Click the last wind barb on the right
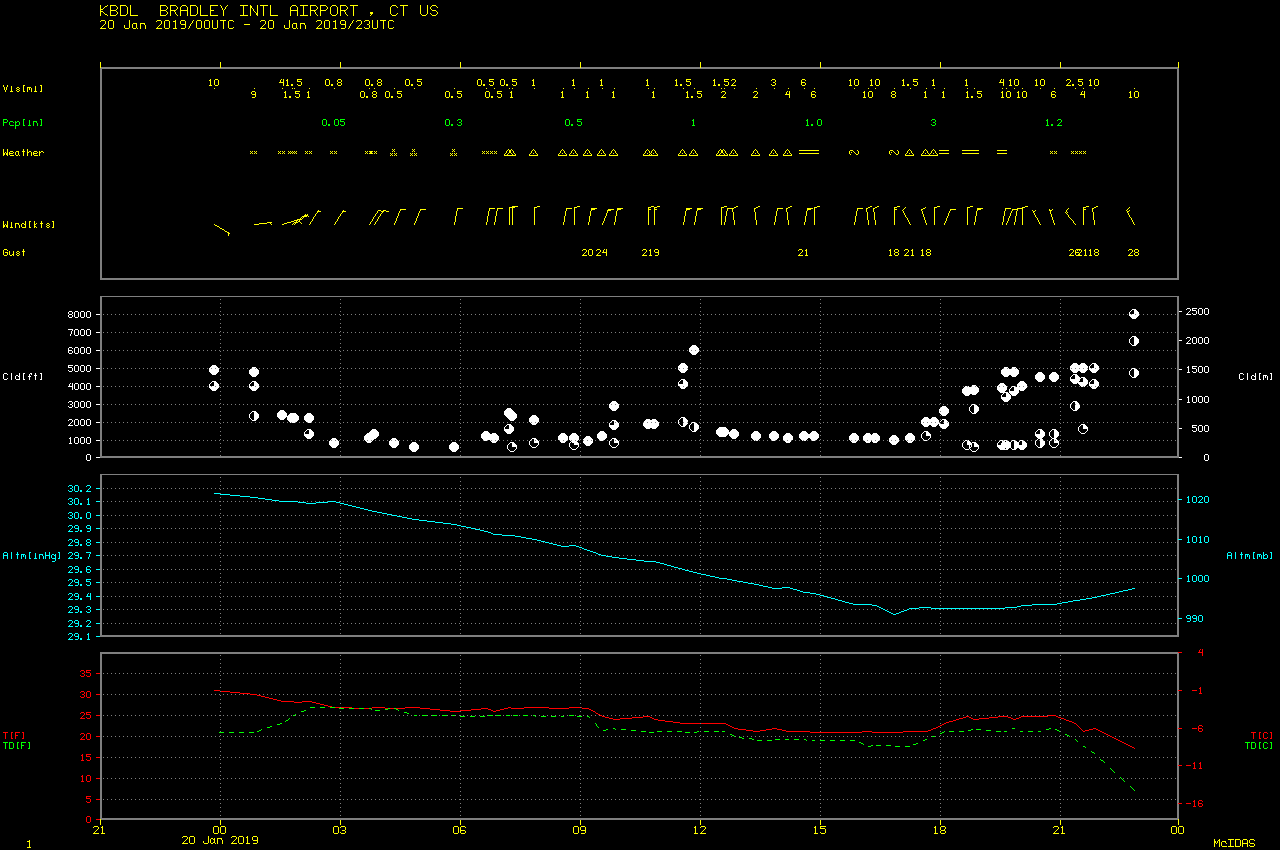The width and height of the screenshot is (1280, 850). coord(1131,216)
